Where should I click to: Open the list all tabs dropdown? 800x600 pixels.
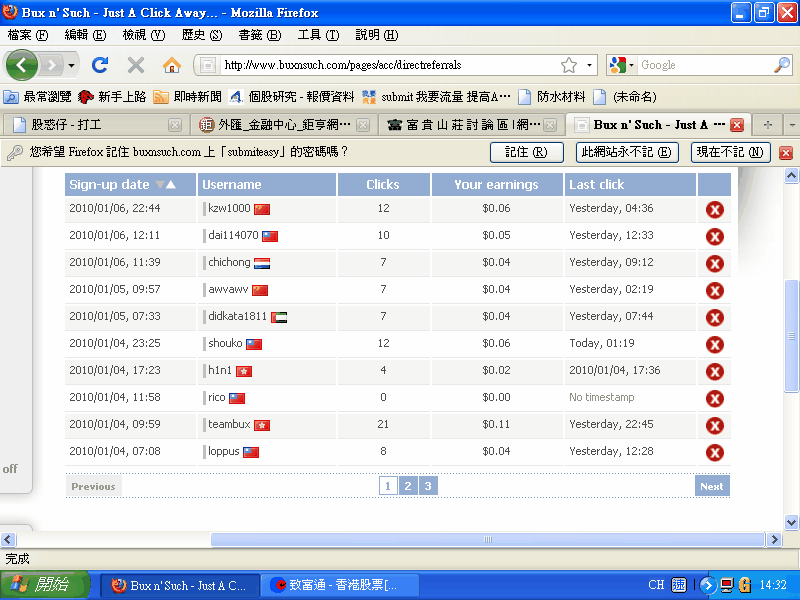coord(791,125)
